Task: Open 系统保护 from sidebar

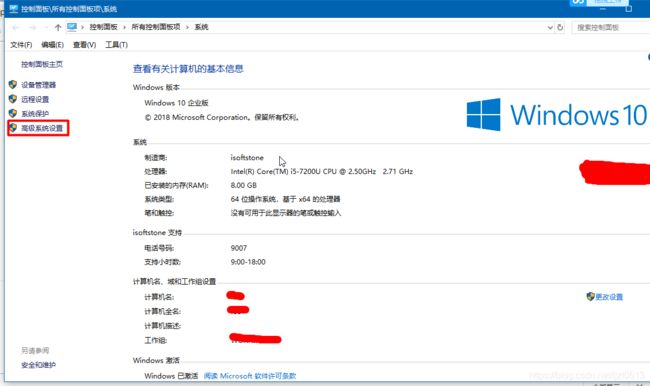Action: [35, 114]
